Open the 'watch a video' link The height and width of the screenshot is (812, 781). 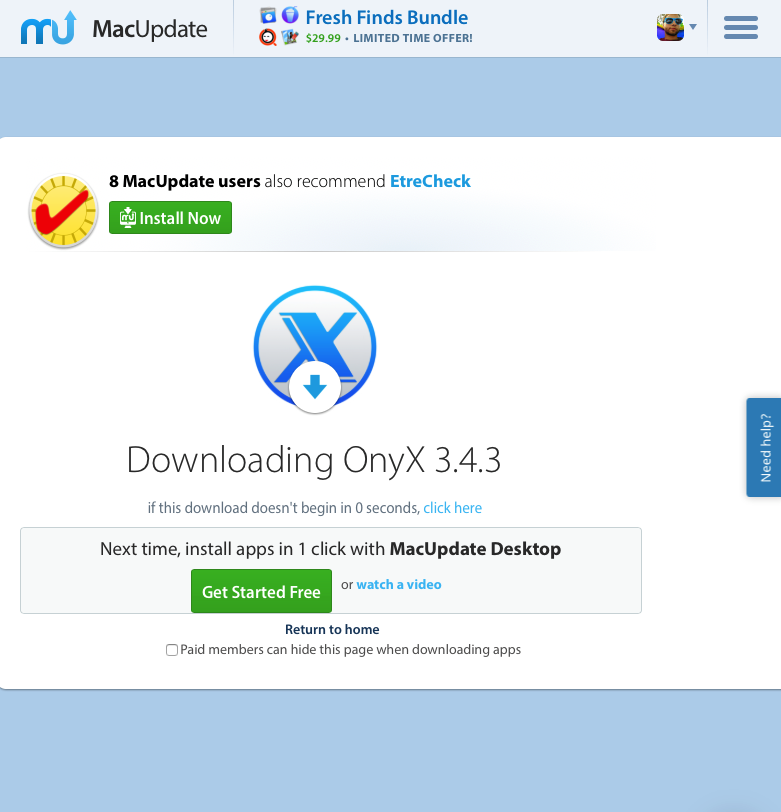coord(399,585)
